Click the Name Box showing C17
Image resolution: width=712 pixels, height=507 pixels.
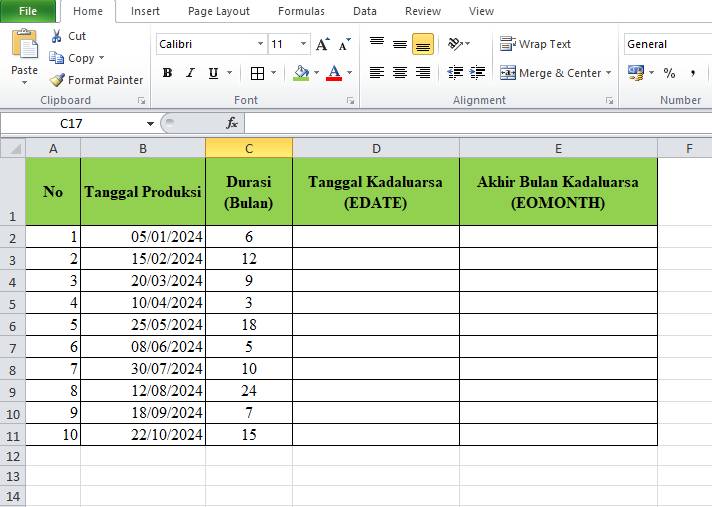72,123
